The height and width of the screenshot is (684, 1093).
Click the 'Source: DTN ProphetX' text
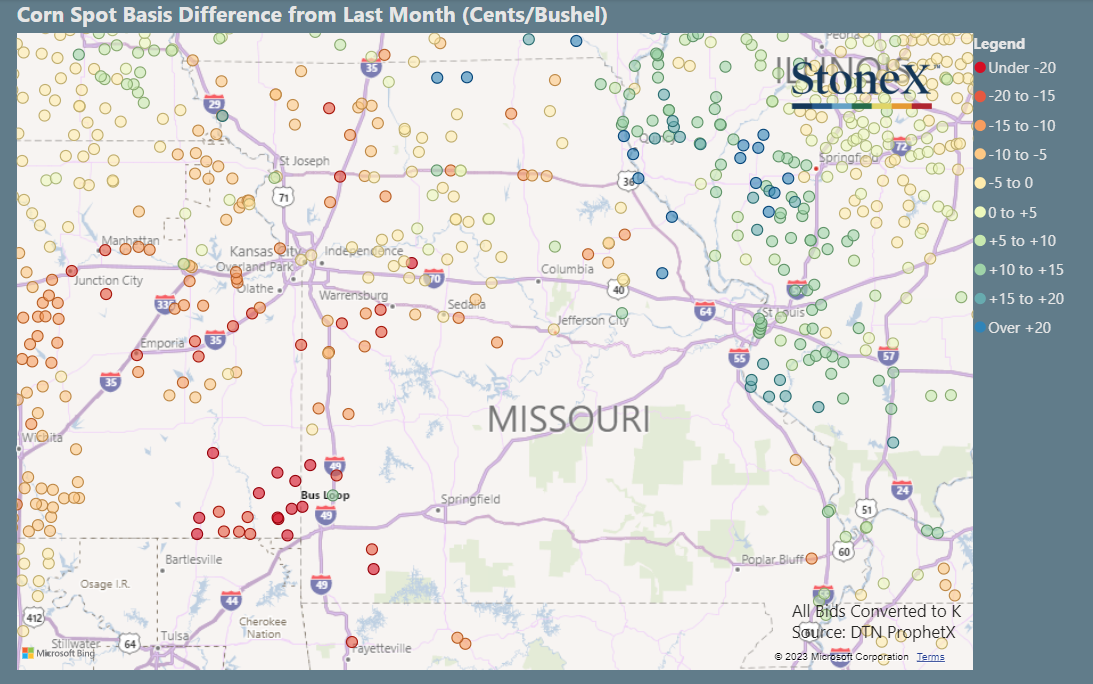[873, 632]
